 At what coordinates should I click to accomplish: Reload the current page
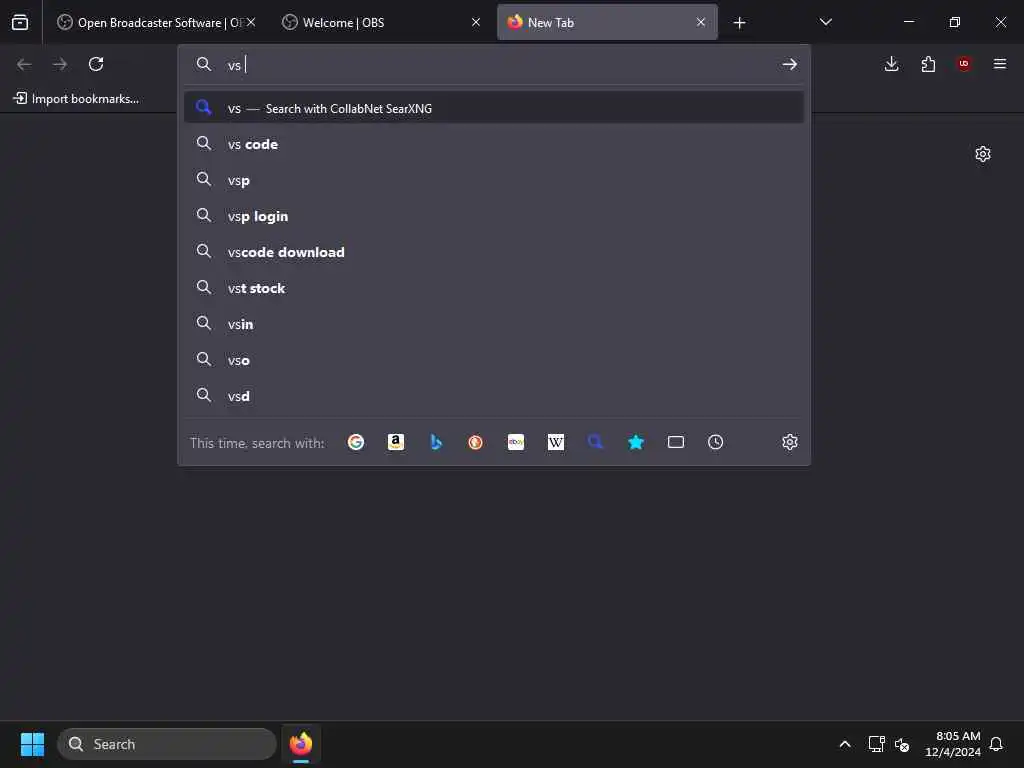96,64
